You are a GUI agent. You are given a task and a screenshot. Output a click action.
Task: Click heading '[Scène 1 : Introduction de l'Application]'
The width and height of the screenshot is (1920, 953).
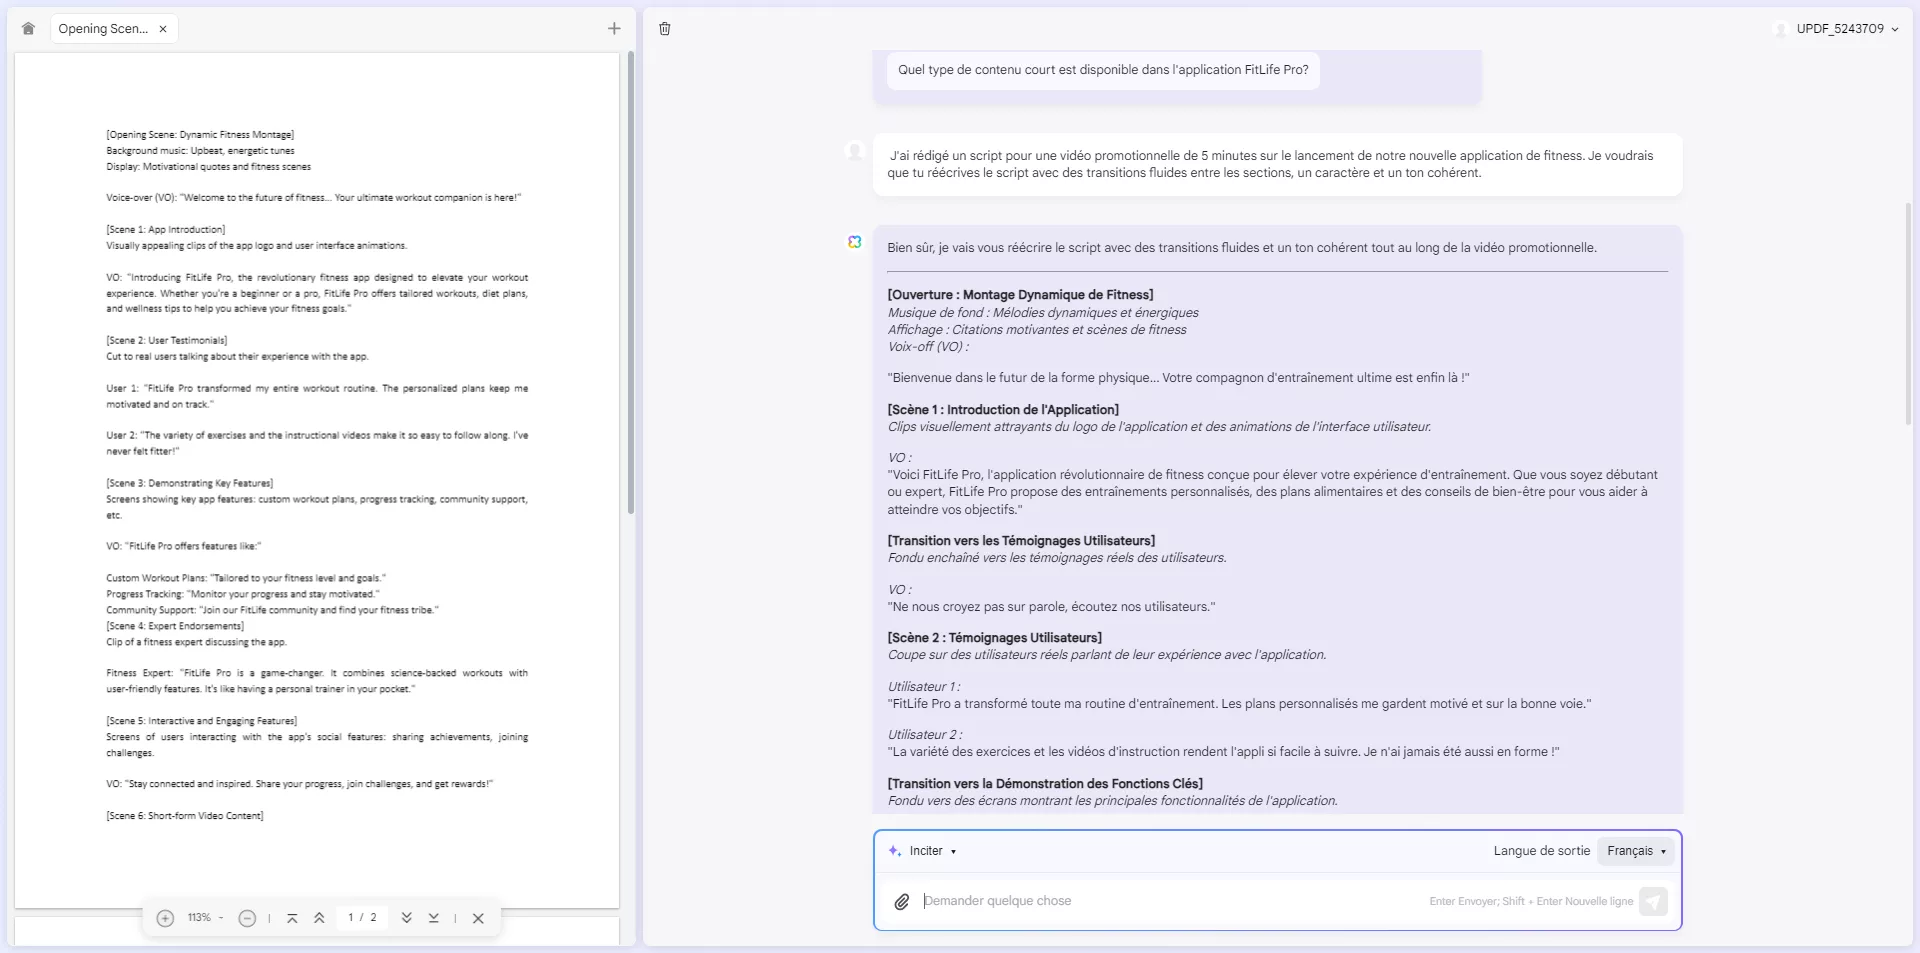point(1003,410)
